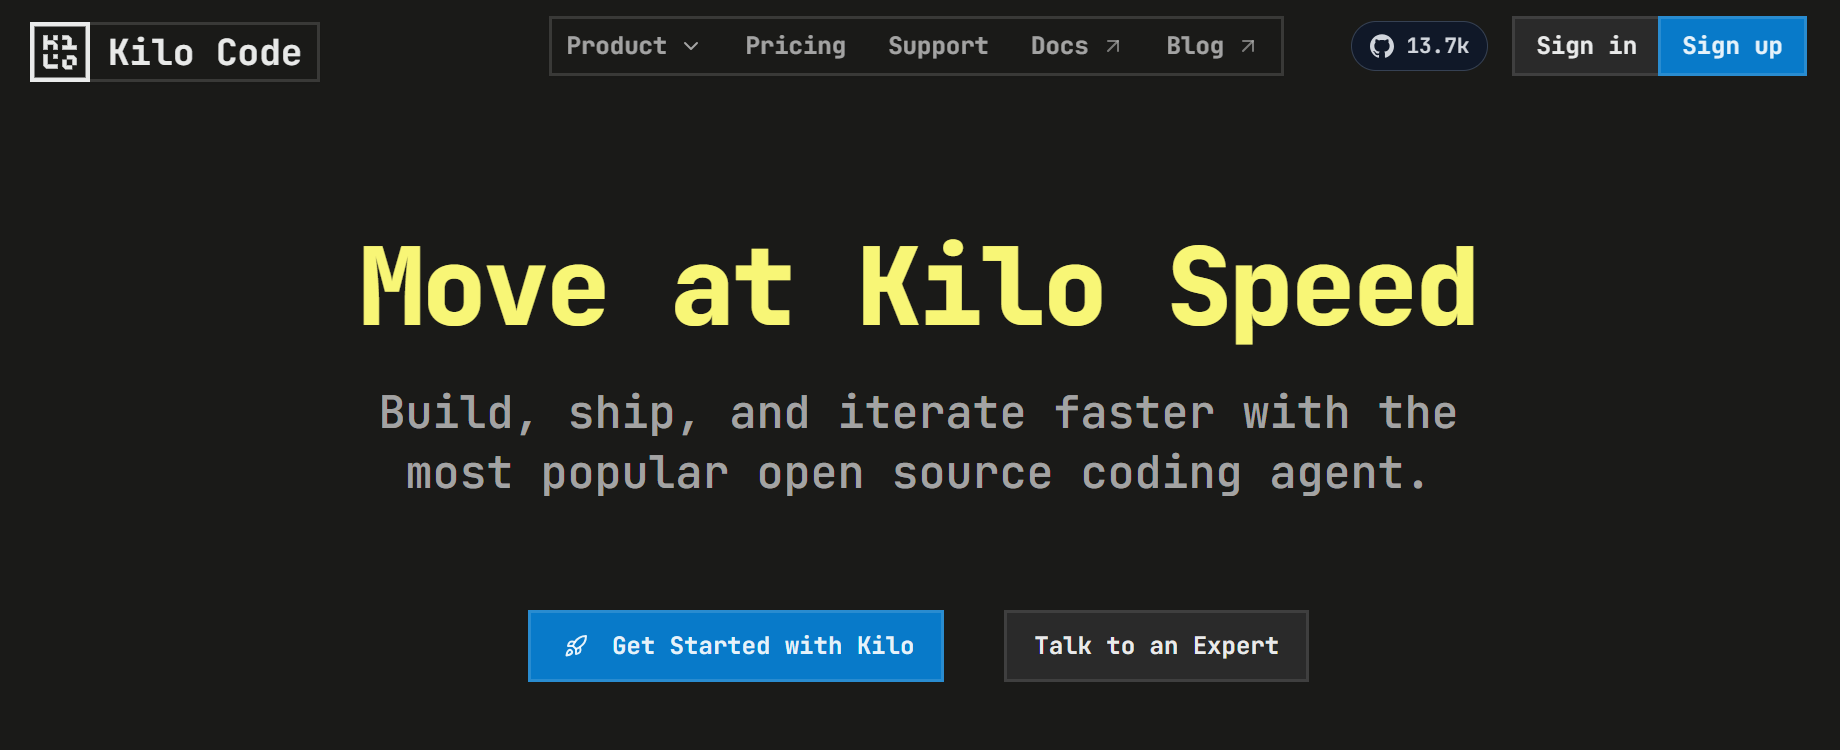Click the external-link arrow beside Docs
This screenshot has height=750, width=1840.
click(x=1113, y=46)
